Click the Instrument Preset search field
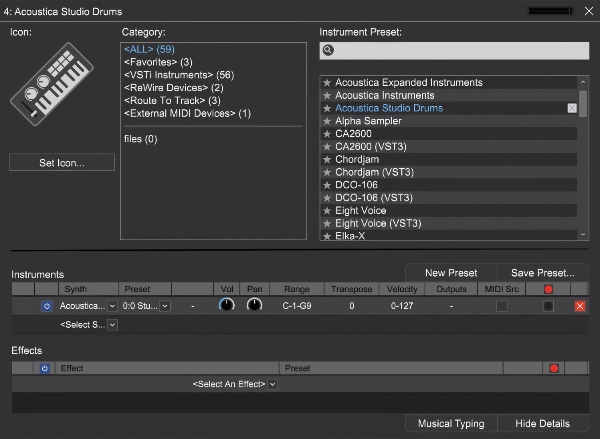 (454, 51)
